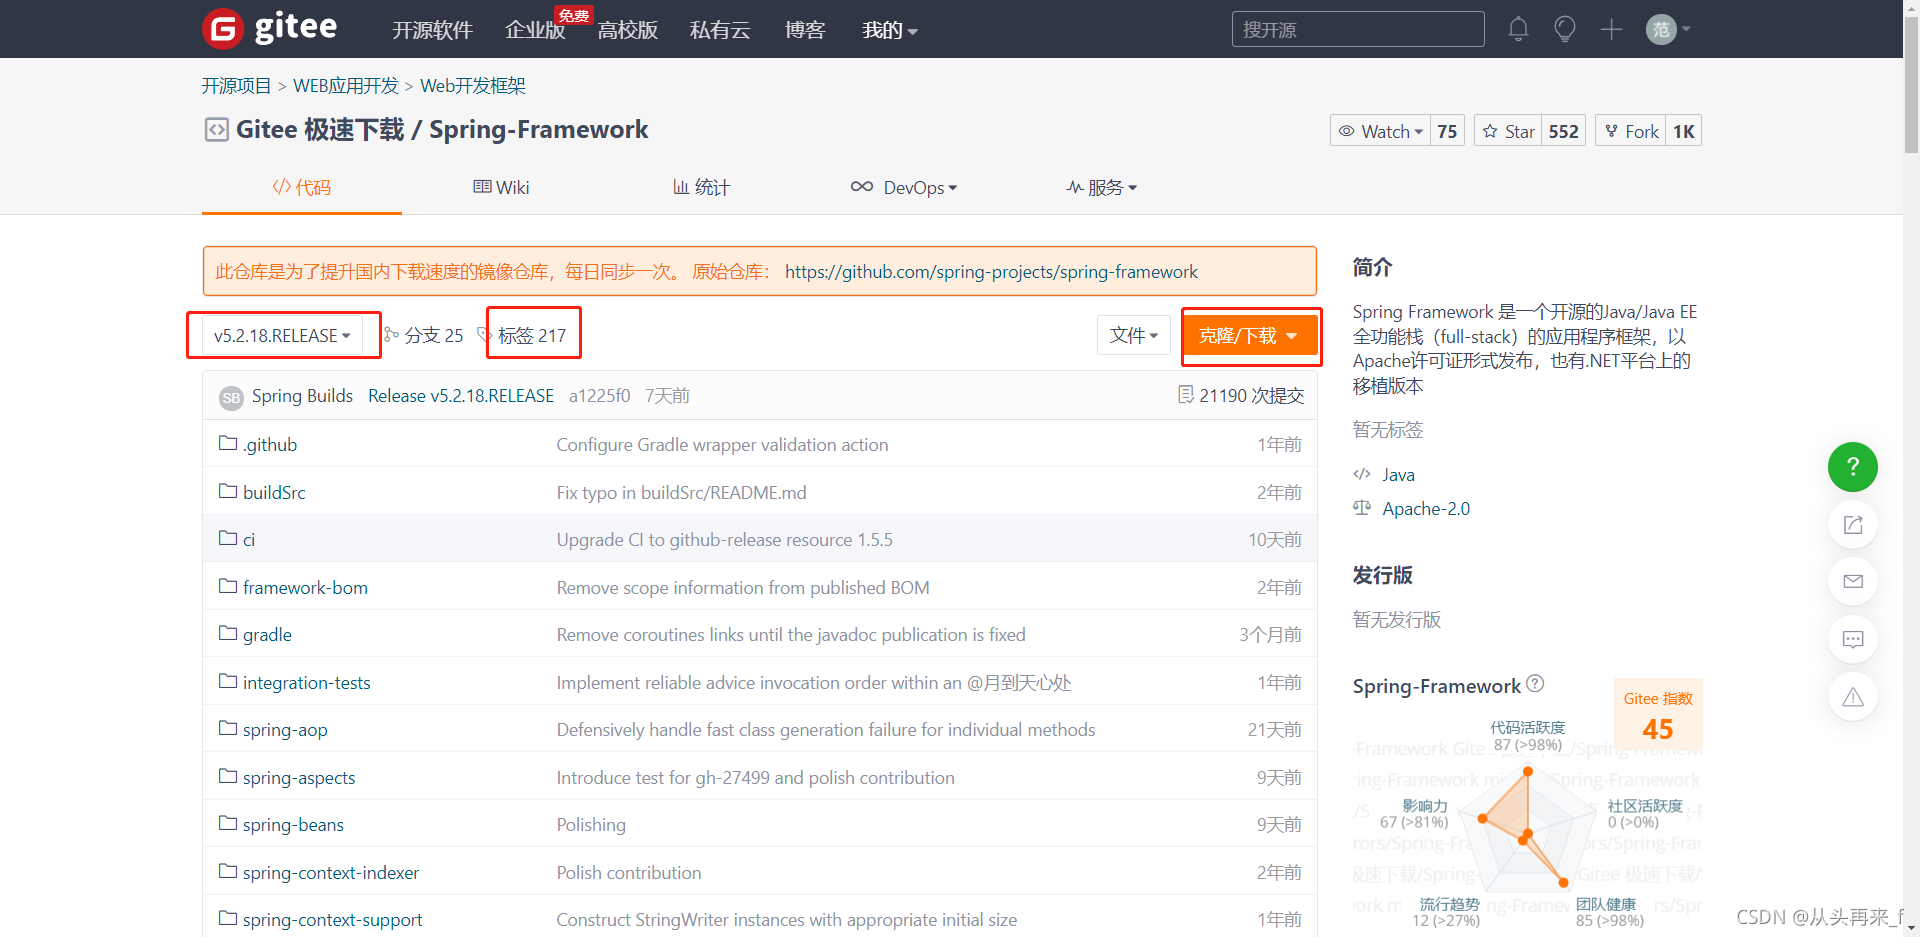Screen dimensions: 1920x937
Task: Click the green question mark help button
Action: click(1853, 467)
